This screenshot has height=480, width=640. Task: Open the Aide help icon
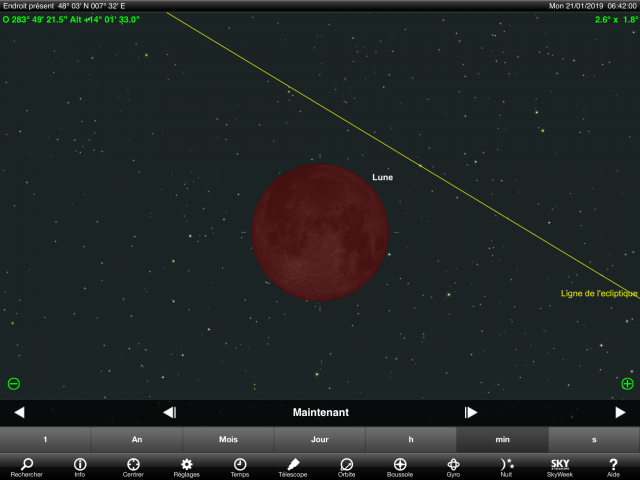pos(613,467)
